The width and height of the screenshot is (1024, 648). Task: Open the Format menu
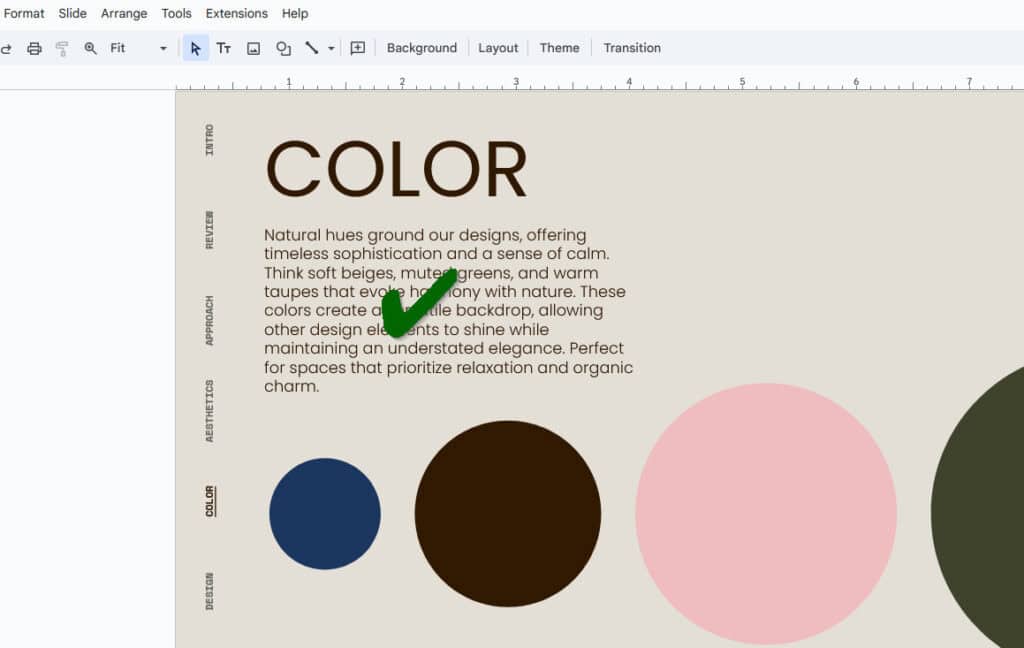click(x=24, y=14)
